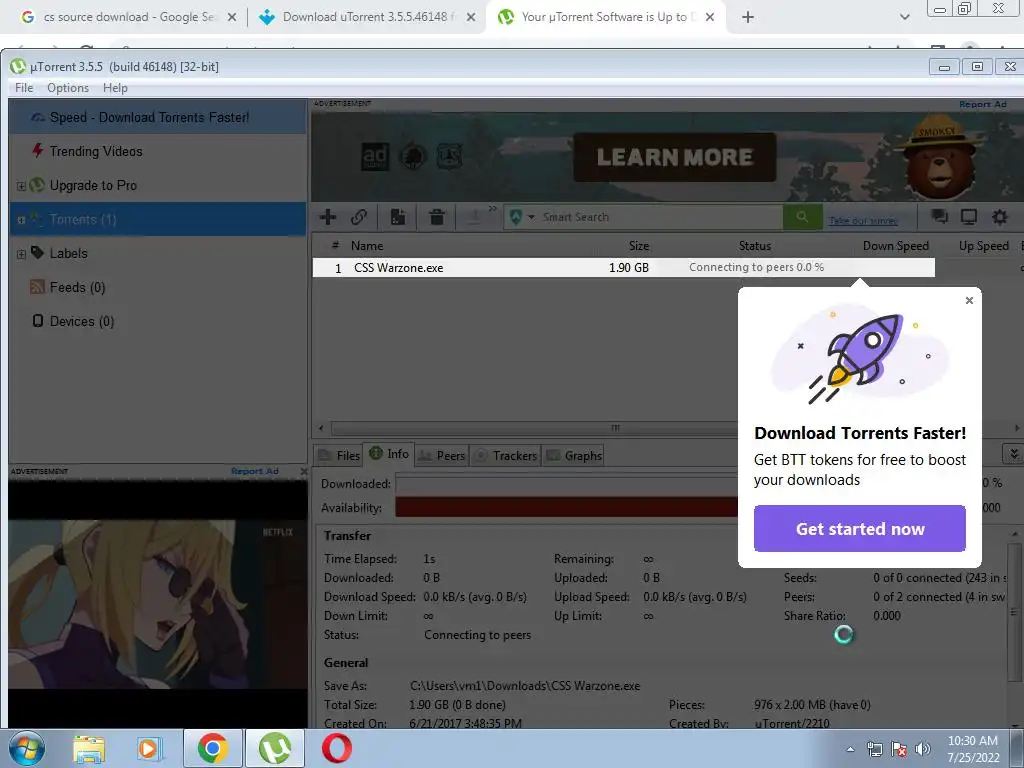Open the Take our survey link
The height and width of the screenshot is (768, 1024).
click(863, 221)
